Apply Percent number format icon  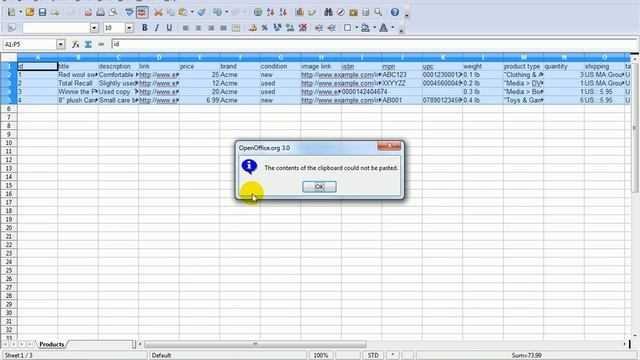[265, 28]
